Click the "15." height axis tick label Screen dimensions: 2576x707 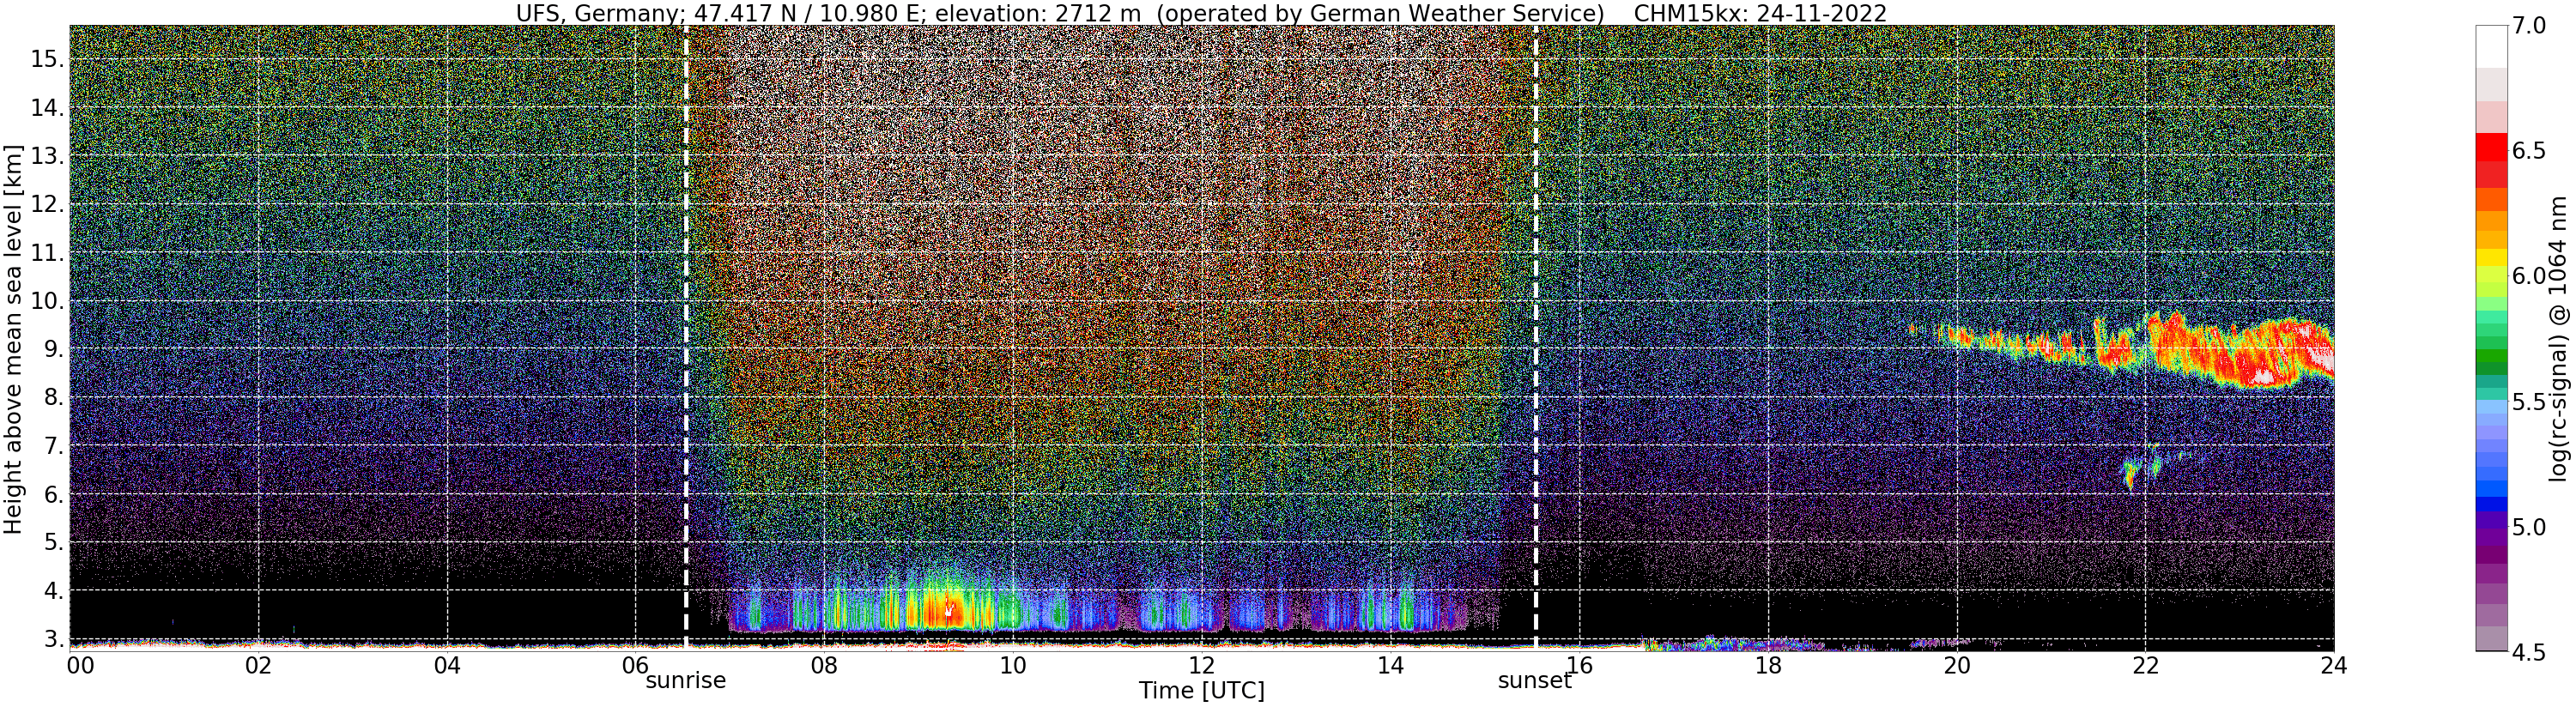tap(48, 59)
